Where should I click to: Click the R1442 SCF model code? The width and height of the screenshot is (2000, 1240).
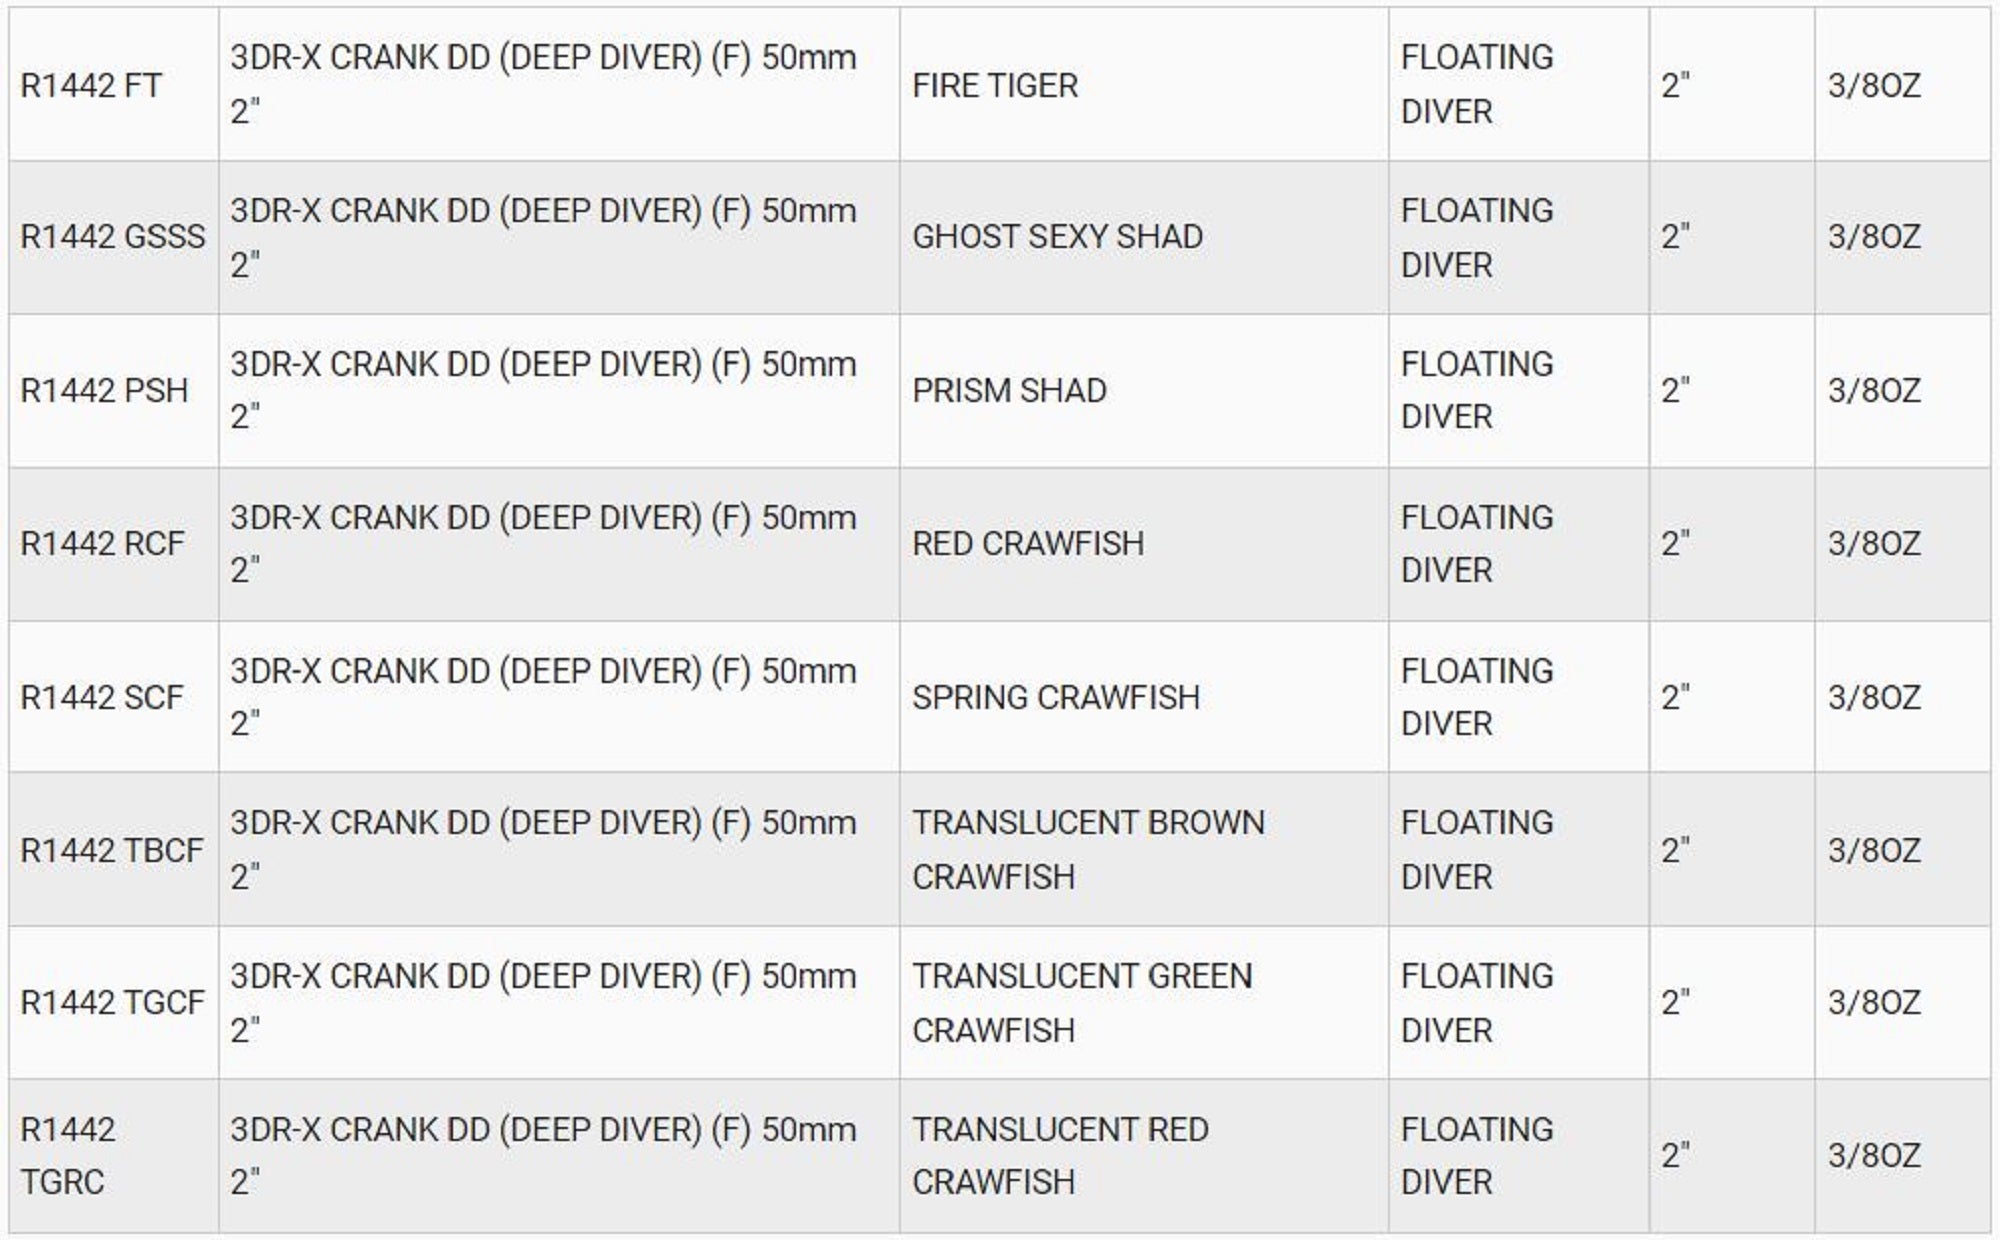tap(102, 697)
